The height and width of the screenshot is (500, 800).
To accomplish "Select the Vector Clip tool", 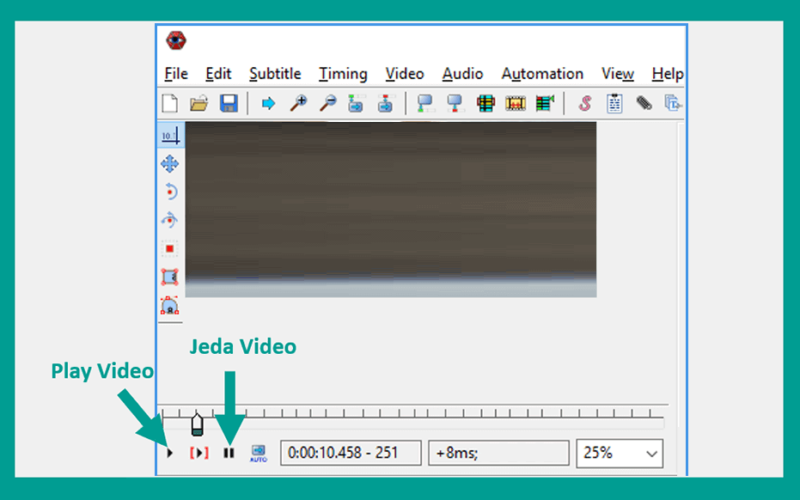I will pos(169,306).
